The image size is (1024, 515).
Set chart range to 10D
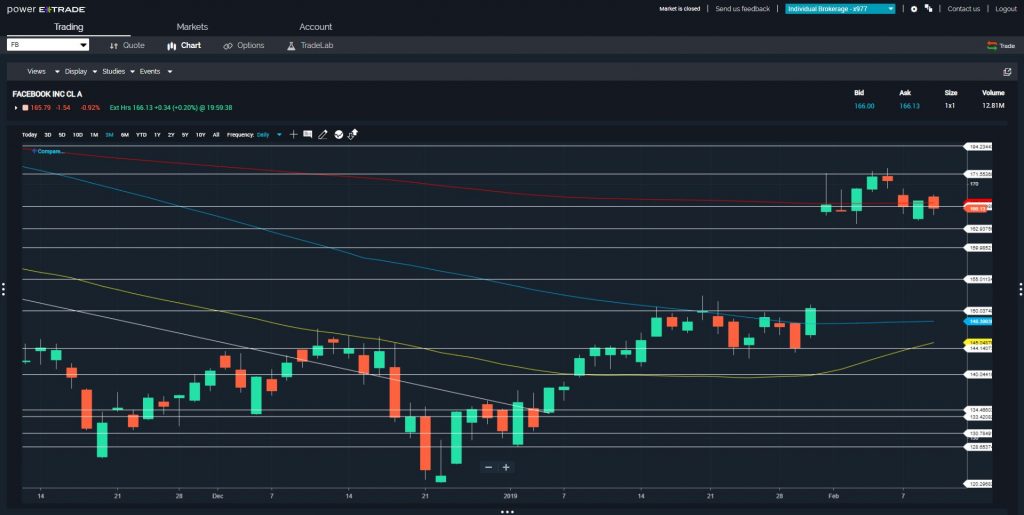[78, 134]
